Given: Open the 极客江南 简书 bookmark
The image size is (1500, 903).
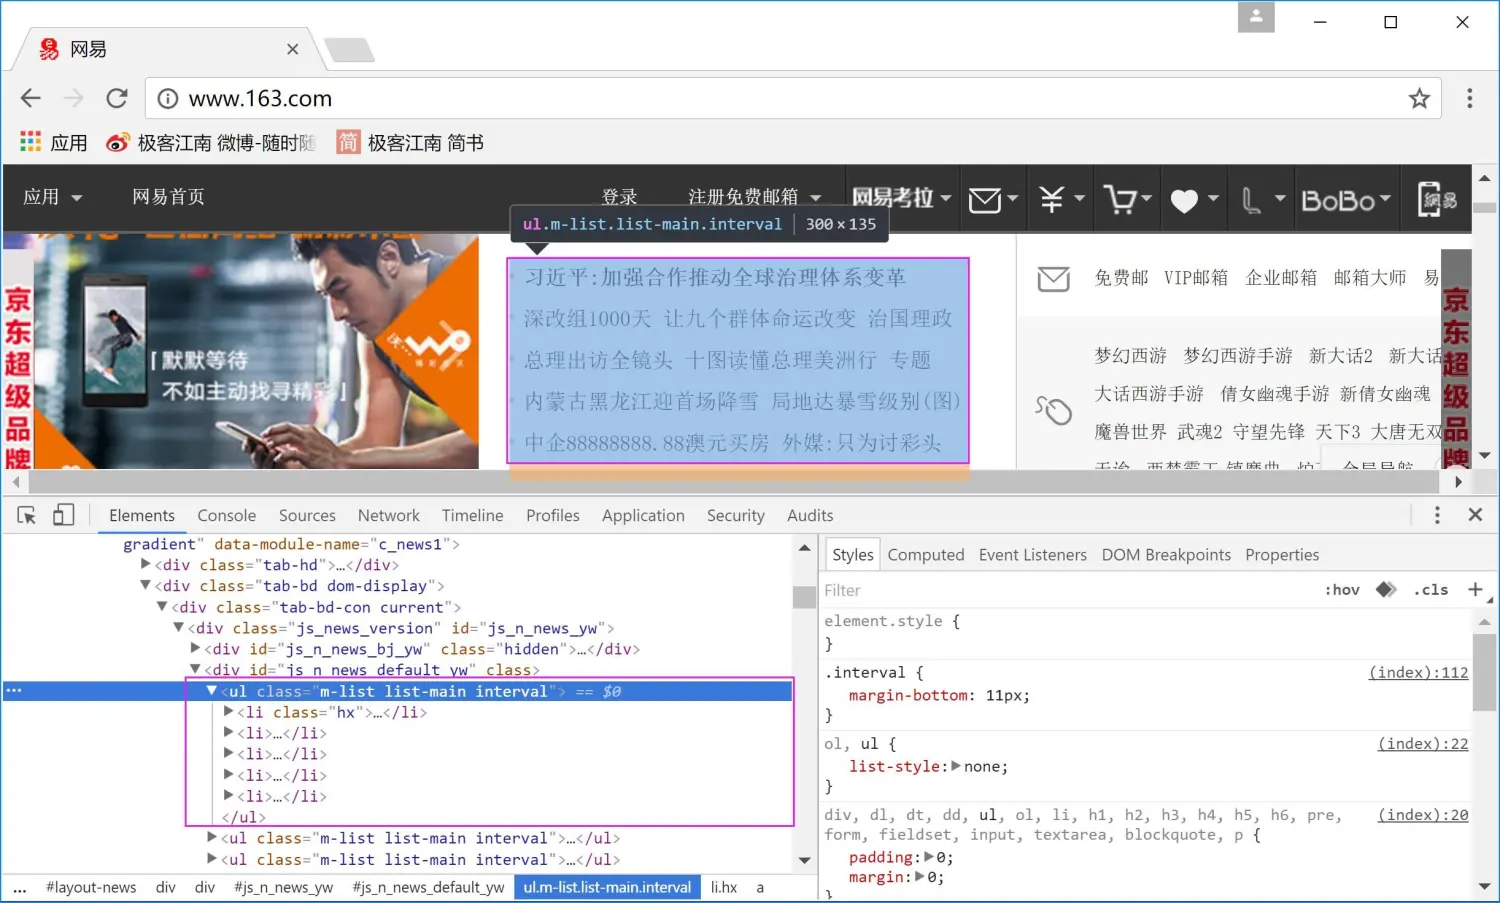Looking at the screenshot, I should 410,143.
